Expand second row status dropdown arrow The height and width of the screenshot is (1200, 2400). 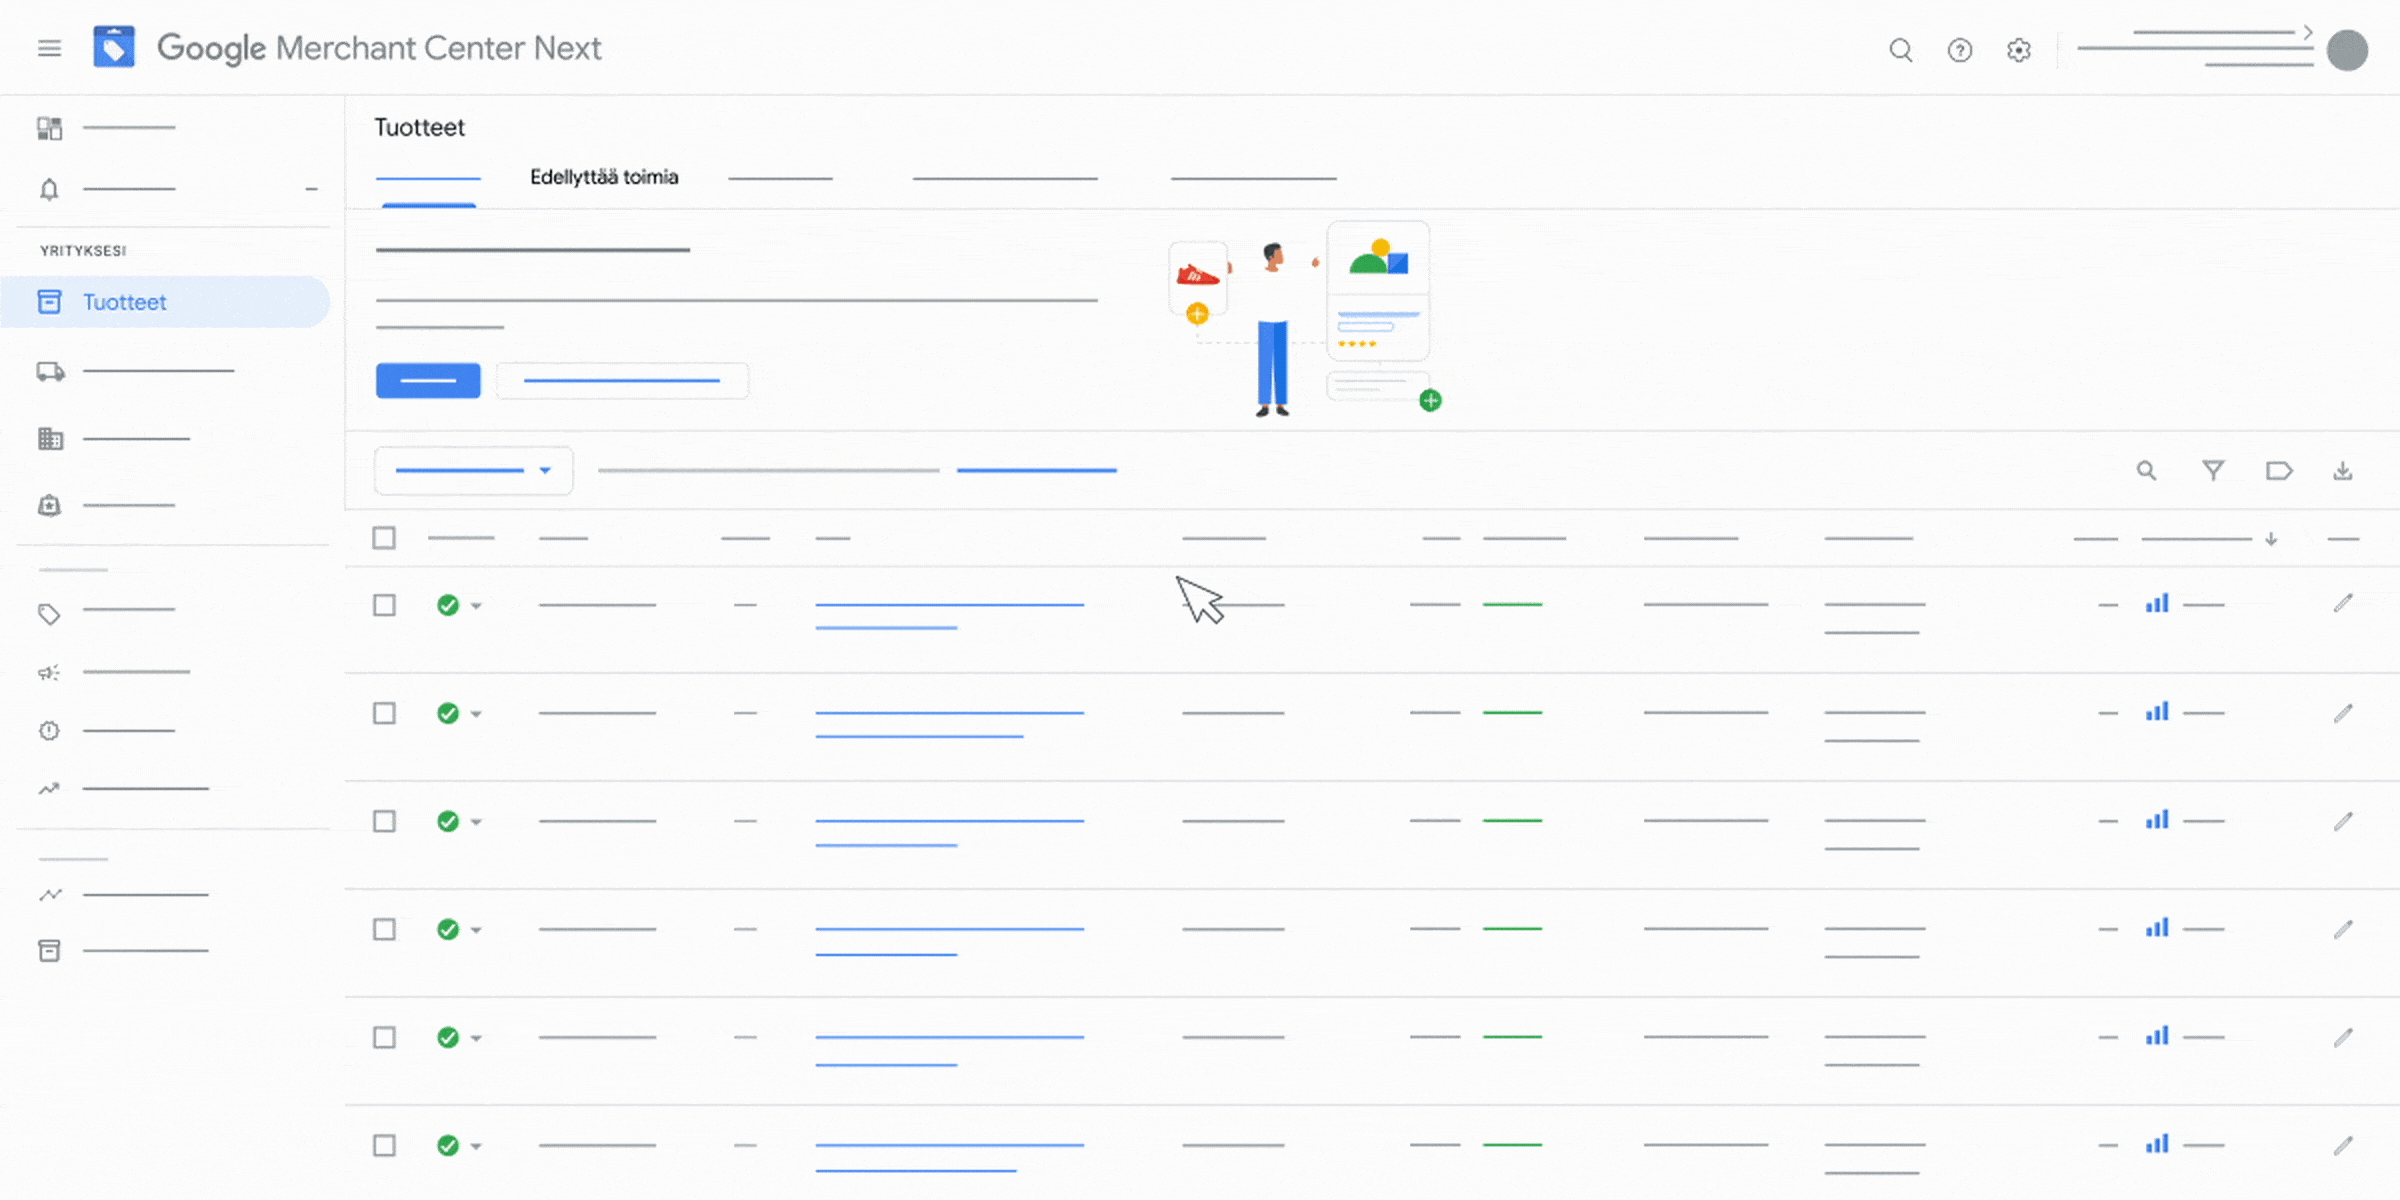(476, 714)
